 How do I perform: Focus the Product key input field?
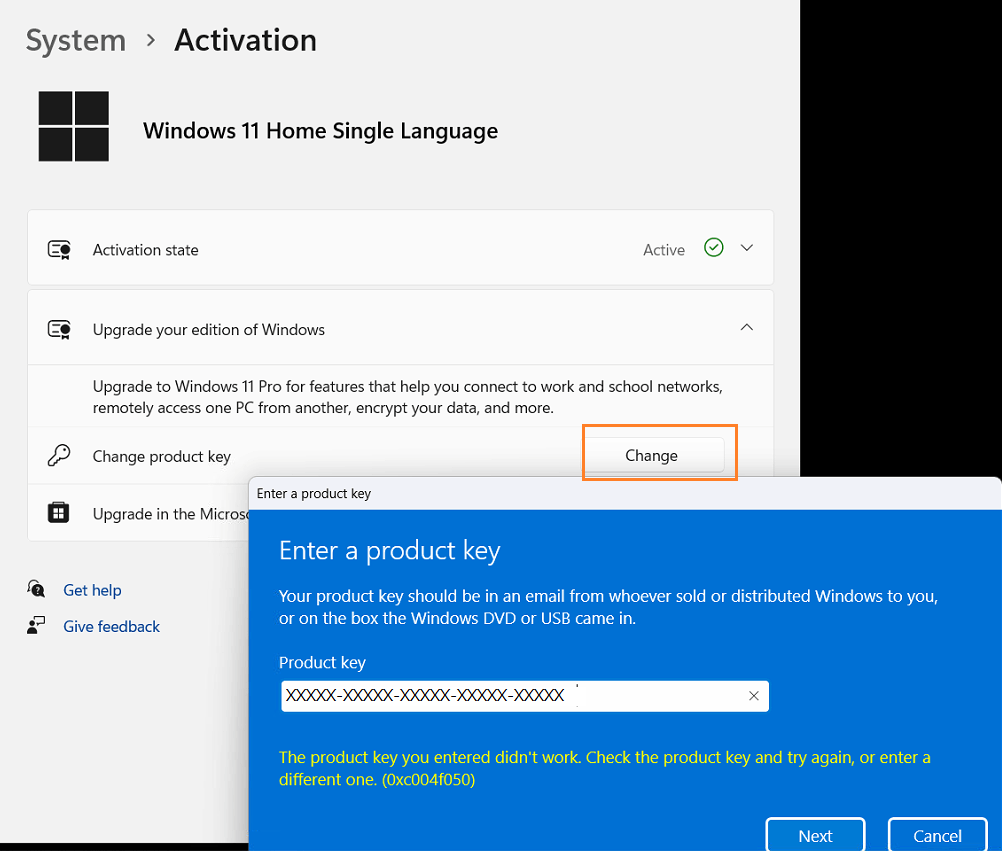pos(525,696)
